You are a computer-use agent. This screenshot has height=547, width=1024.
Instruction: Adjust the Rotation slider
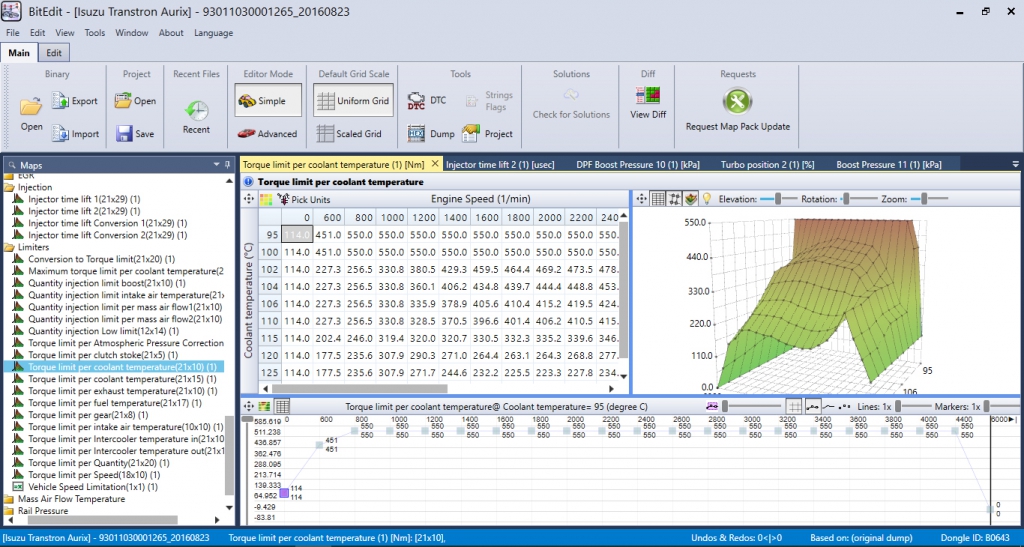(x=859, y=198)
